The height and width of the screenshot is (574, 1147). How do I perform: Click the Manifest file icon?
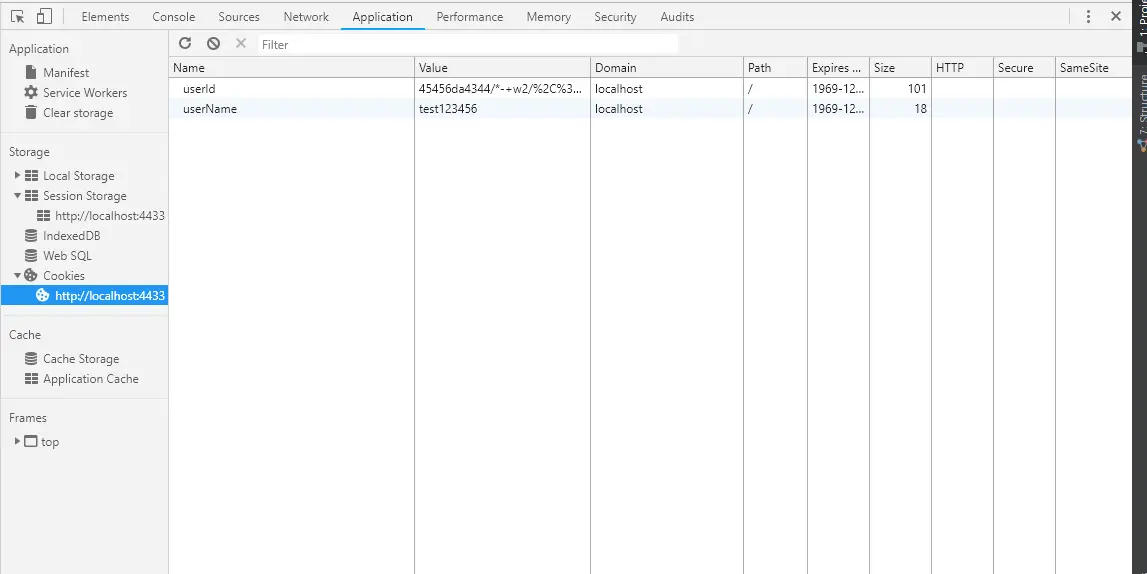tap(31, 72)
